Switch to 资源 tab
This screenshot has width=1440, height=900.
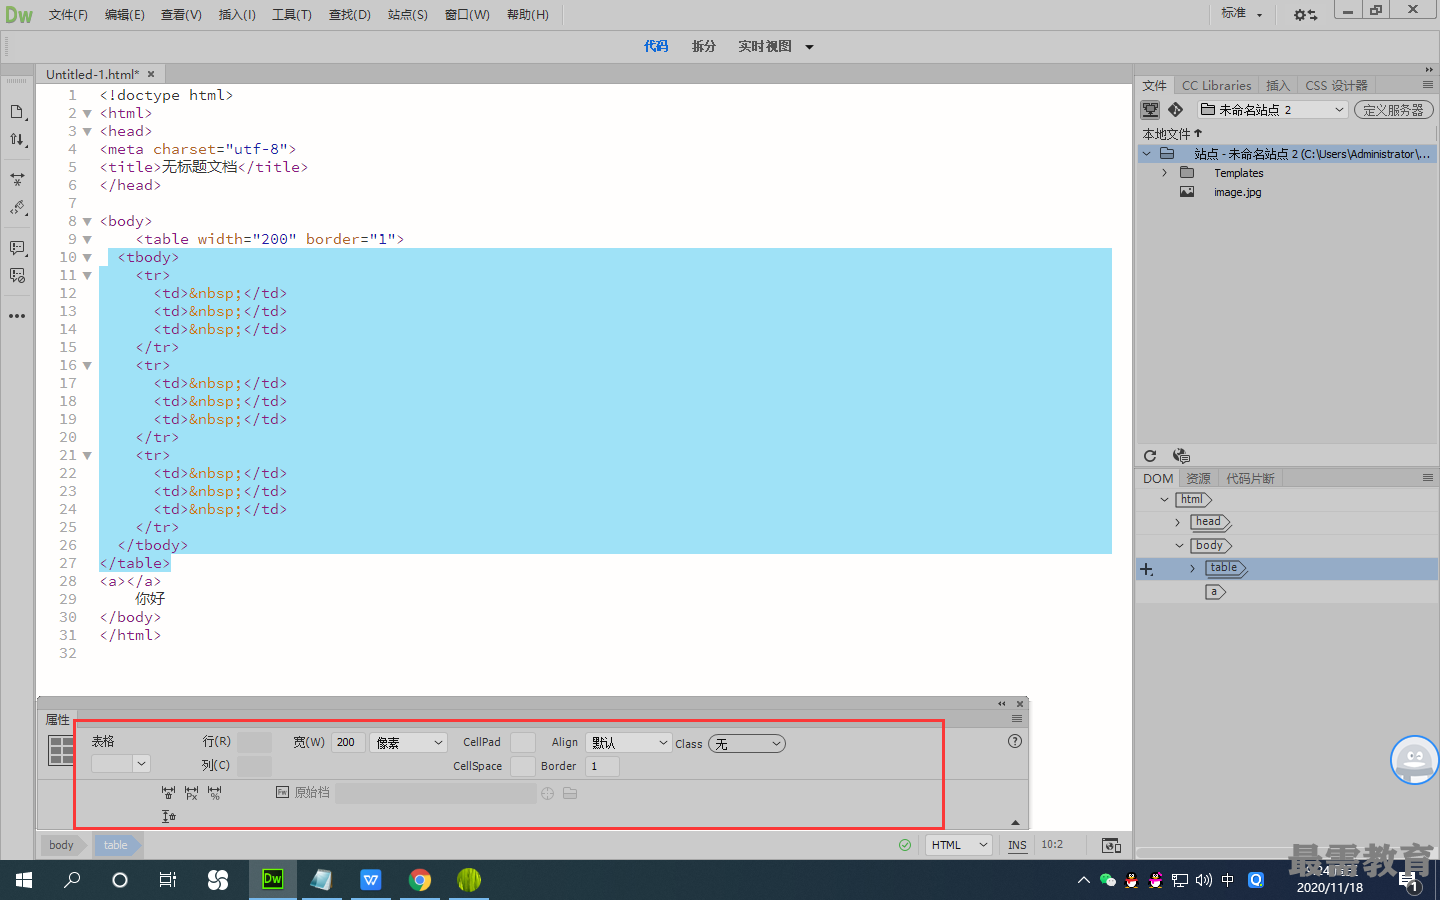(1198, 479)
